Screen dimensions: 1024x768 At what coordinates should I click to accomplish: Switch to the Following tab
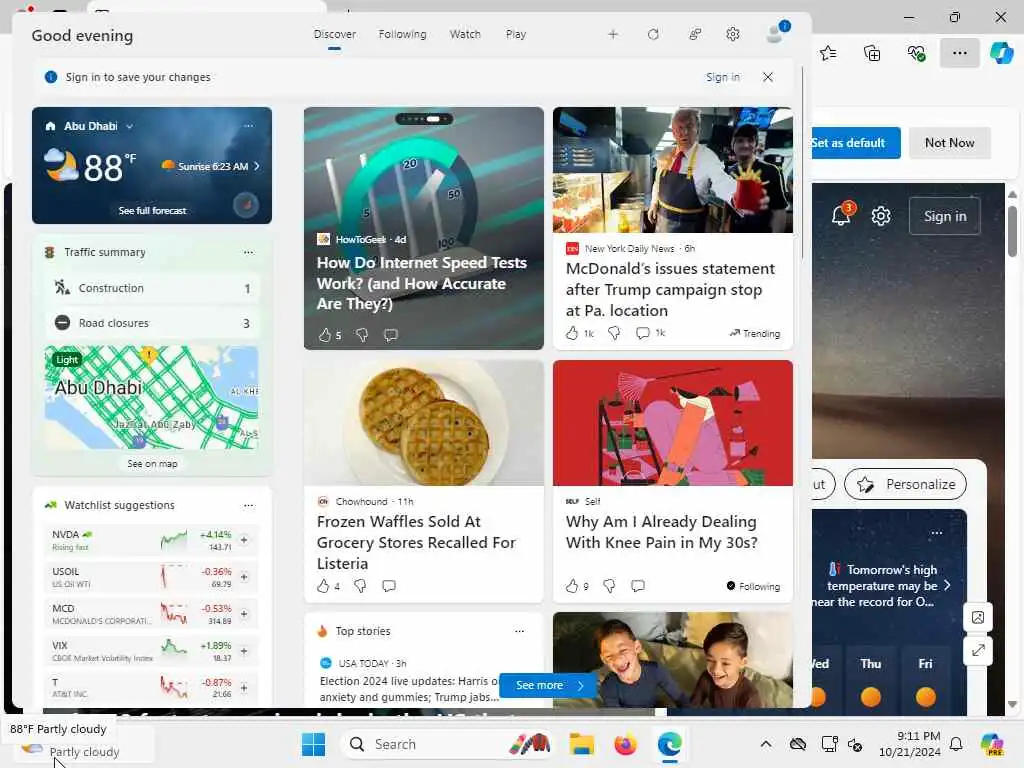coord(402,35)
